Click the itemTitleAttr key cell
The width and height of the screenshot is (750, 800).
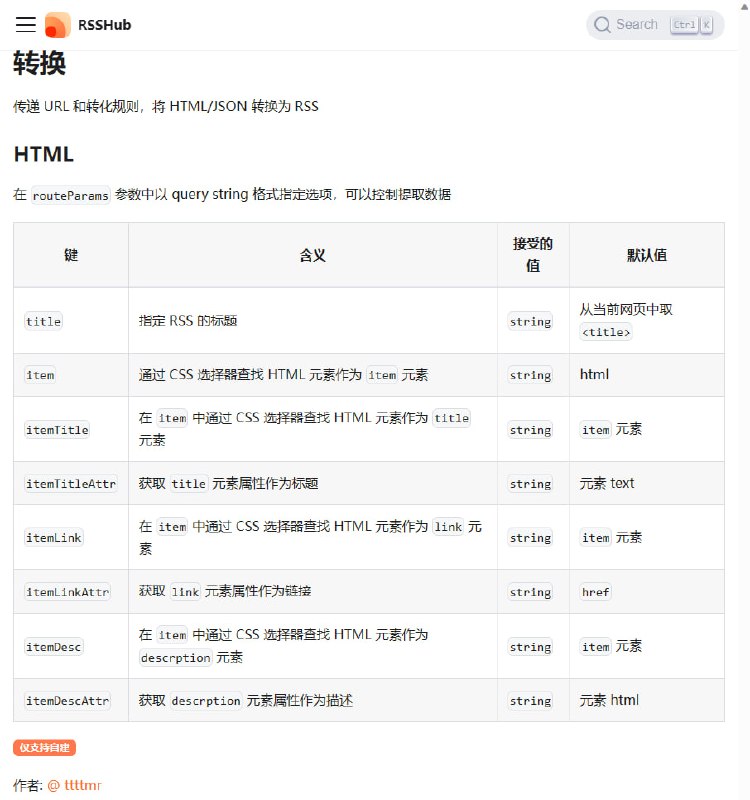pos(70,484)
